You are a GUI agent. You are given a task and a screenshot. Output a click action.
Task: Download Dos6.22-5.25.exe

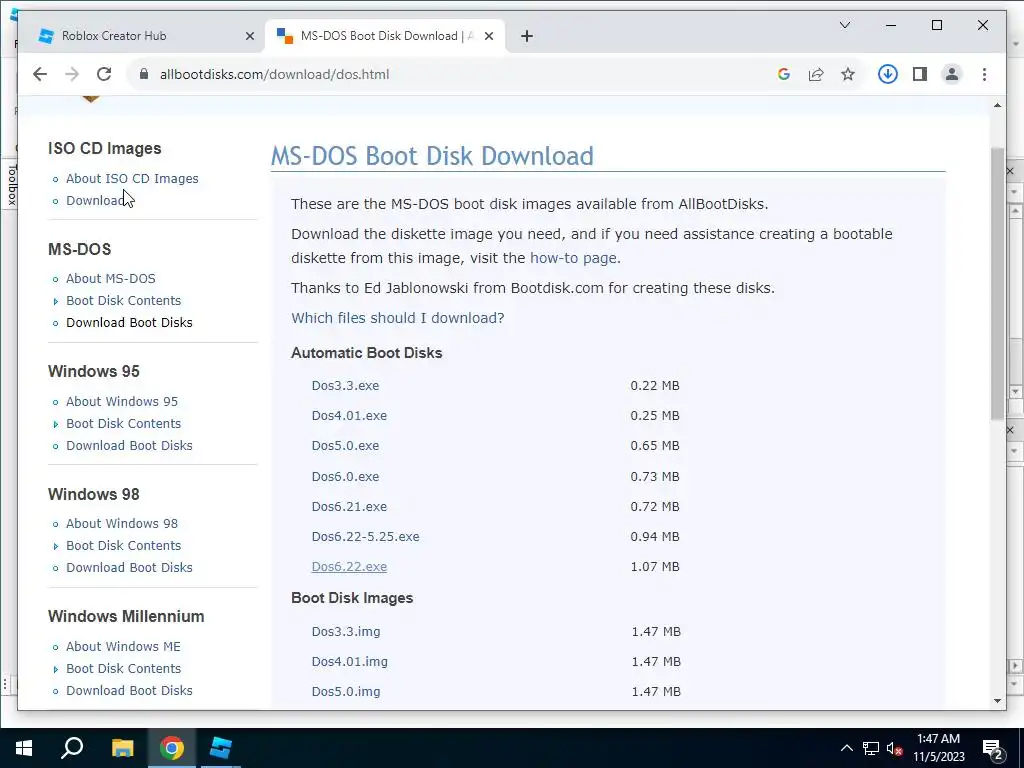(365, 536)
